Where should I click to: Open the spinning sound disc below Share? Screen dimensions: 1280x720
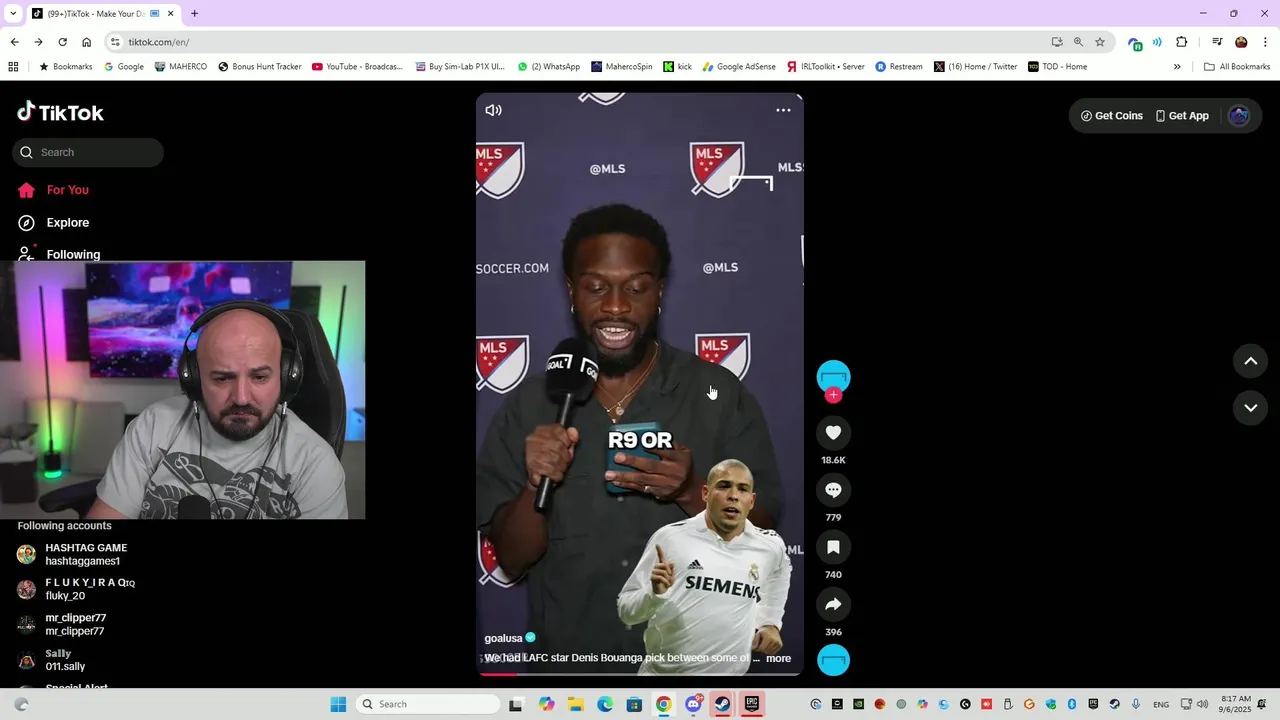(833, 660)
